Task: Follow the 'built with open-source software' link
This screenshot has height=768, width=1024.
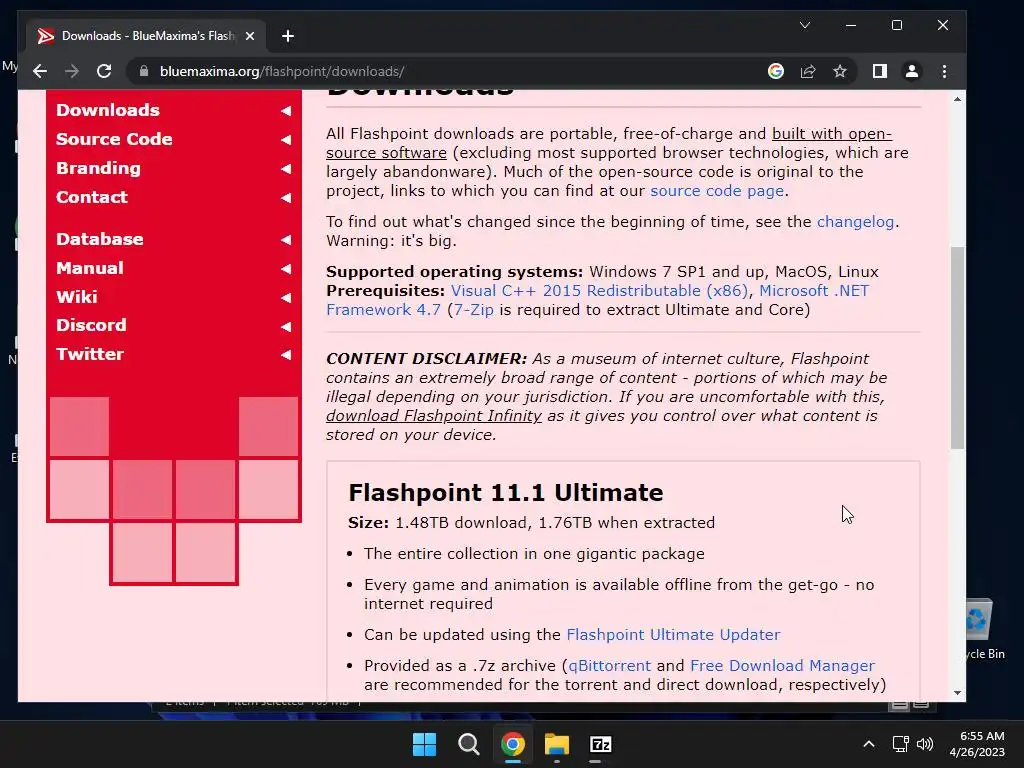Action: pos(831,134)
